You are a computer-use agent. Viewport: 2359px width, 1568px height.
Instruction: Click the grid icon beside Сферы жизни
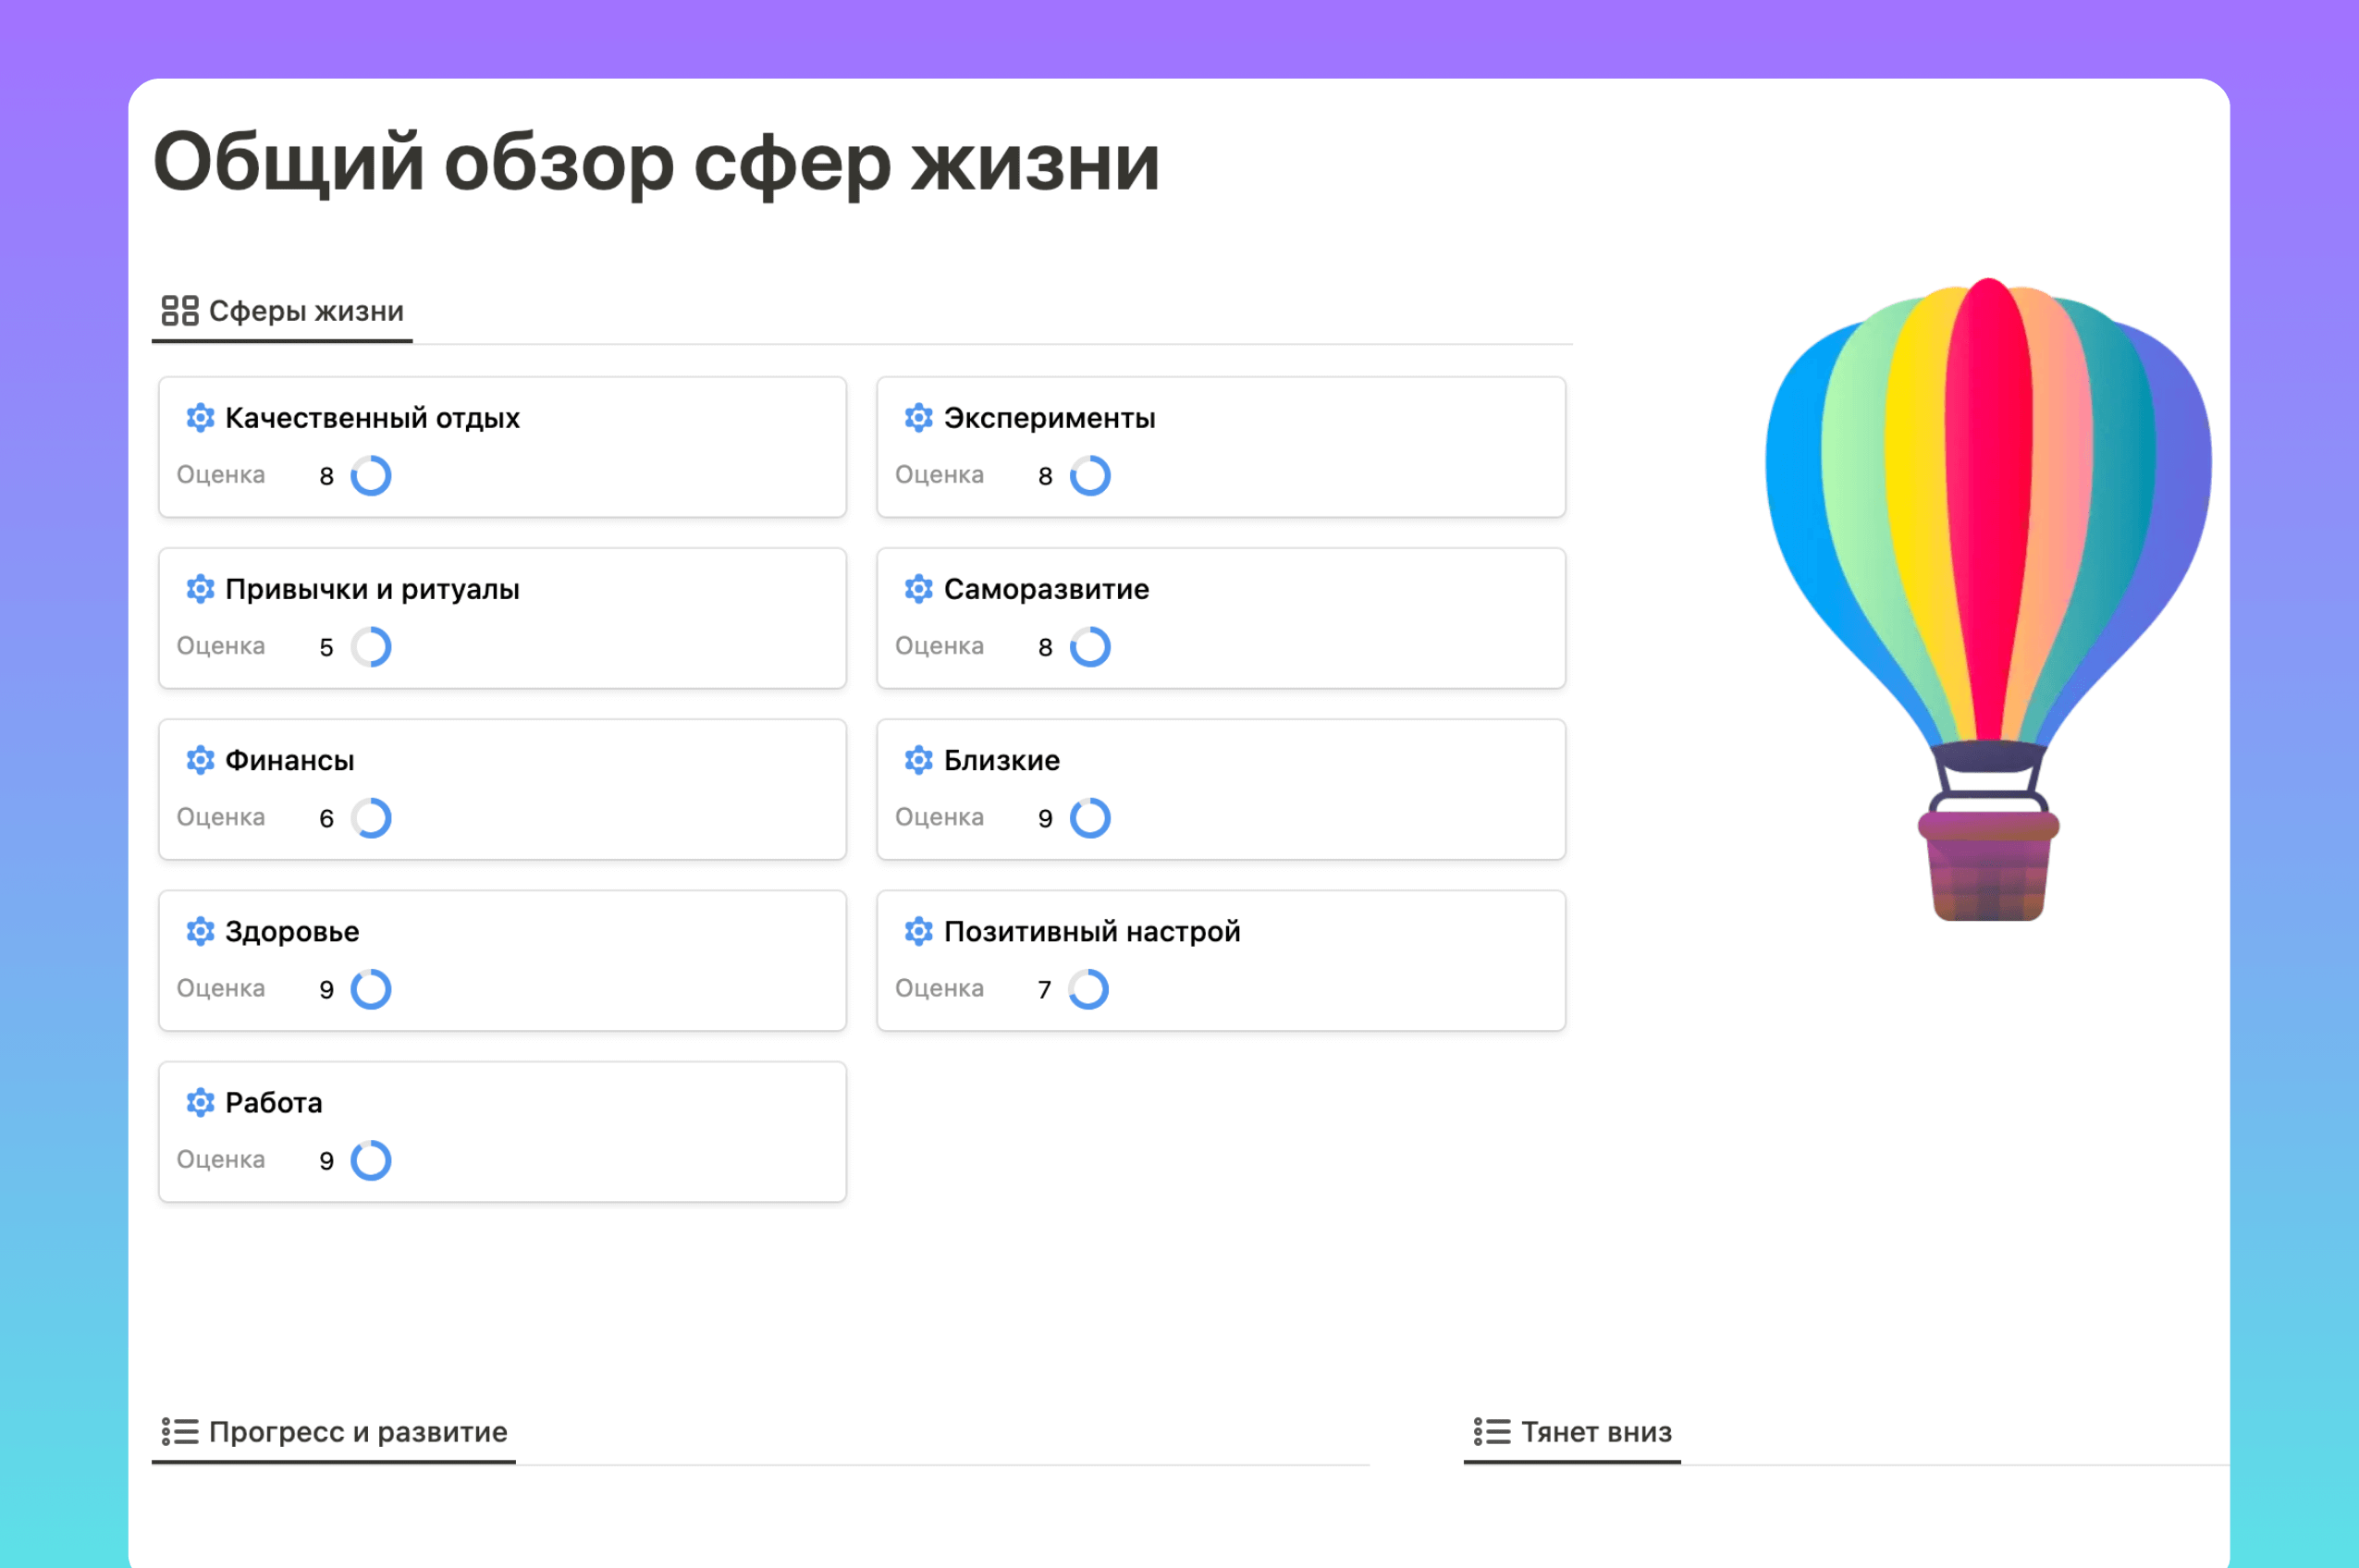pyautogui.click(x=180, y=311)
